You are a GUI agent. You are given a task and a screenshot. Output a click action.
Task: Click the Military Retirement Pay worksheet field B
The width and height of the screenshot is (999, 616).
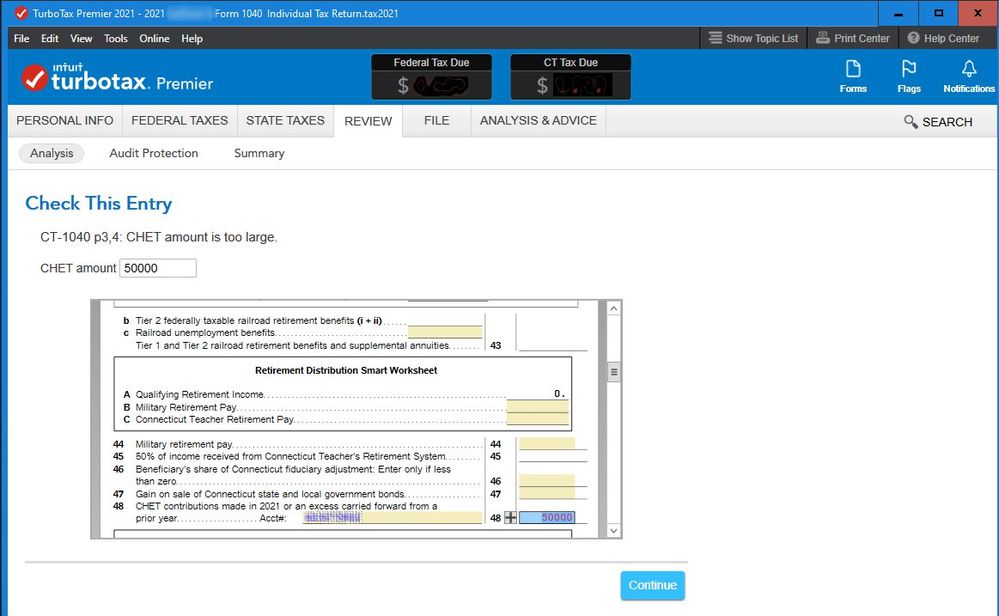tap(537, 406)
